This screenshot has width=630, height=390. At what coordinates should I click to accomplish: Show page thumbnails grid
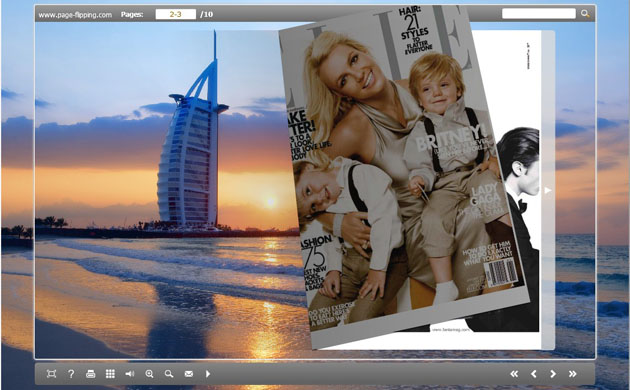110,374
